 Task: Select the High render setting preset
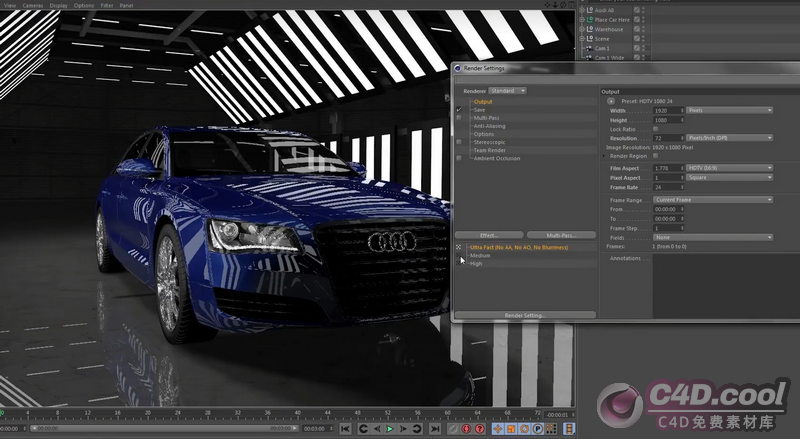pyautogui.click(x=476, y=263)
